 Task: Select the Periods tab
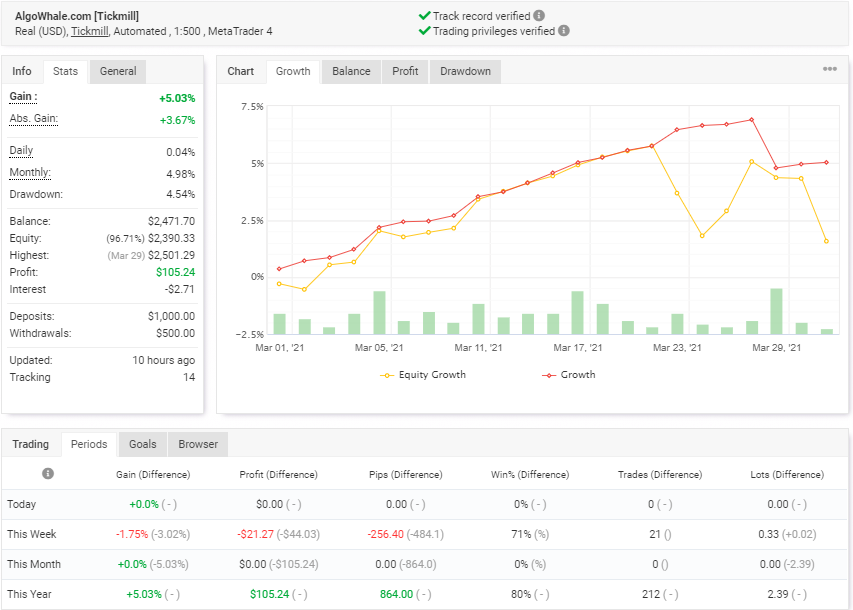89,444
